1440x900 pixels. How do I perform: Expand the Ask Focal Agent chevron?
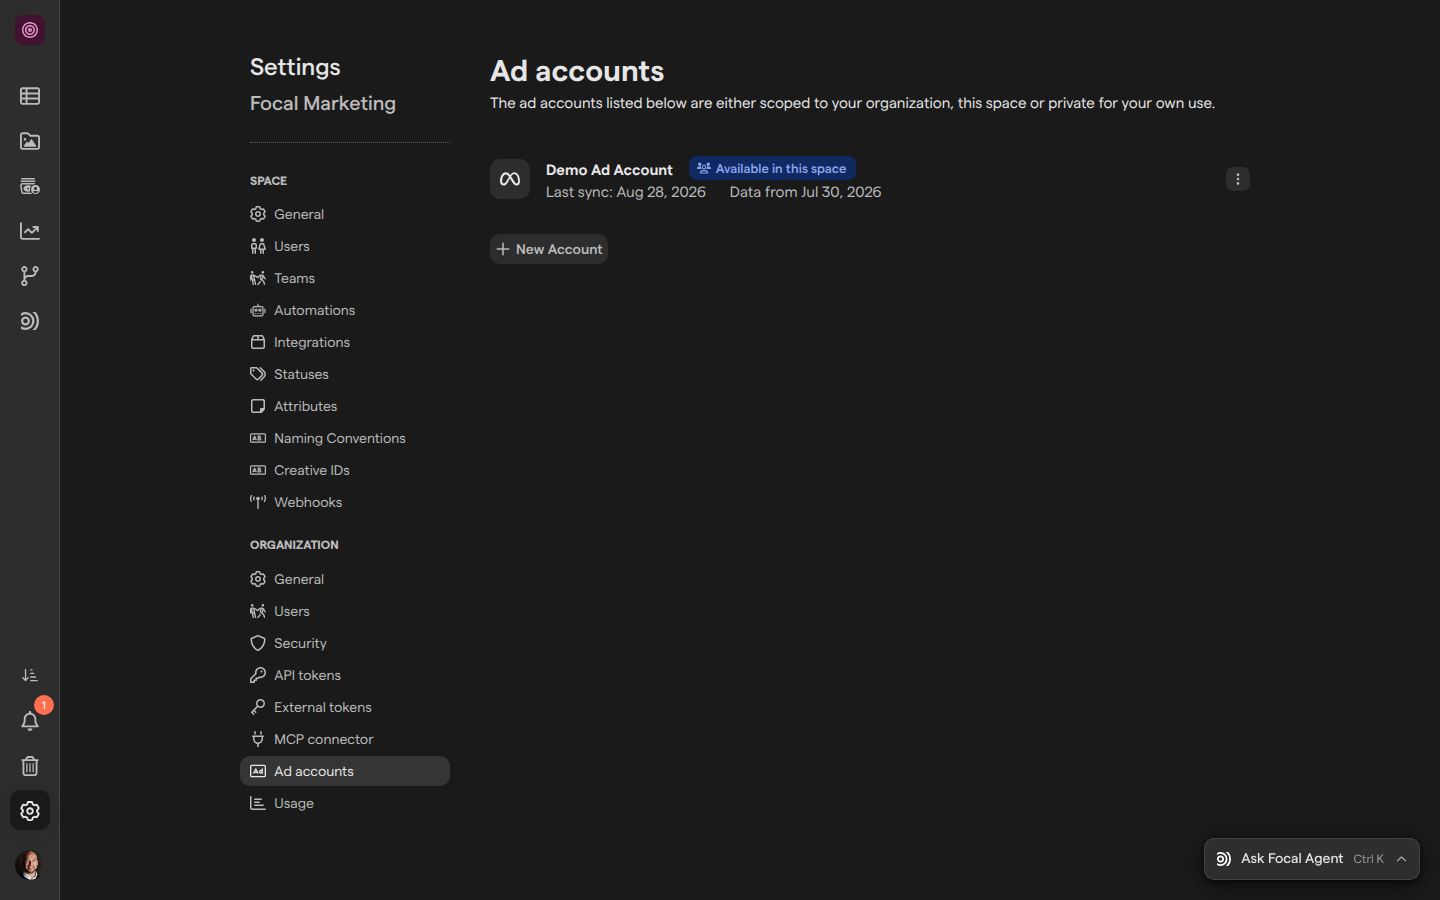[1402, 859]
